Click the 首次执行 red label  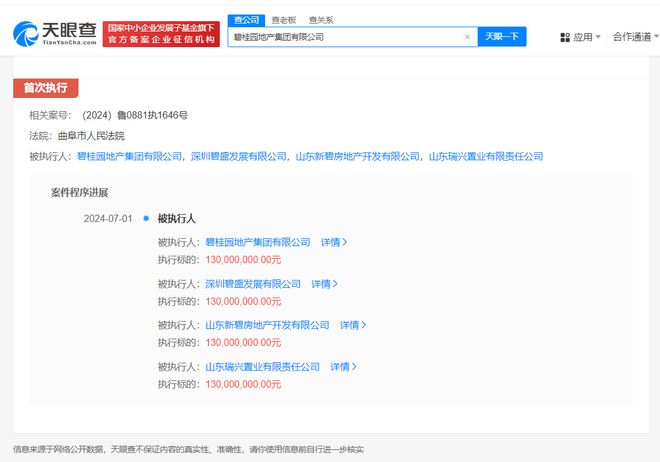45,88
